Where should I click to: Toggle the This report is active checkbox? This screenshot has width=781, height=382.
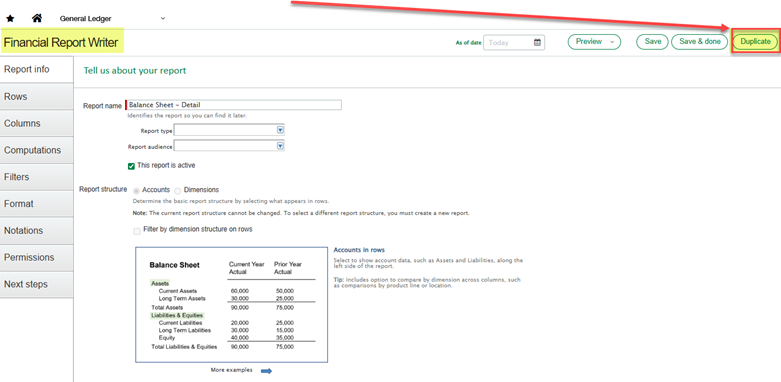pyautogui.click(x=131, y=166)
